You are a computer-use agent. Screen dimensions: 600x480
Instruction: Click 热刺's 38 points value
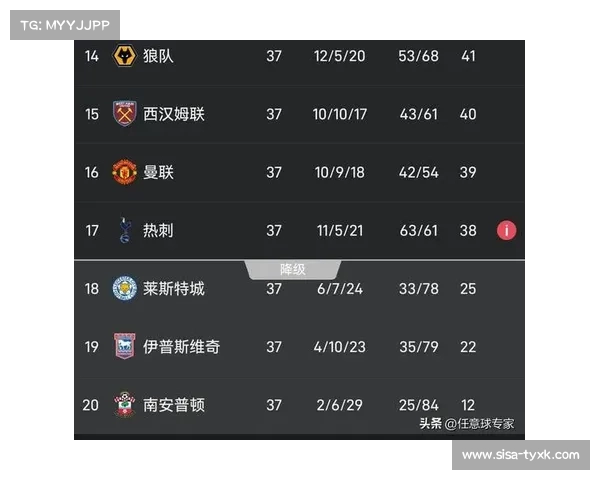click(468, 230)
